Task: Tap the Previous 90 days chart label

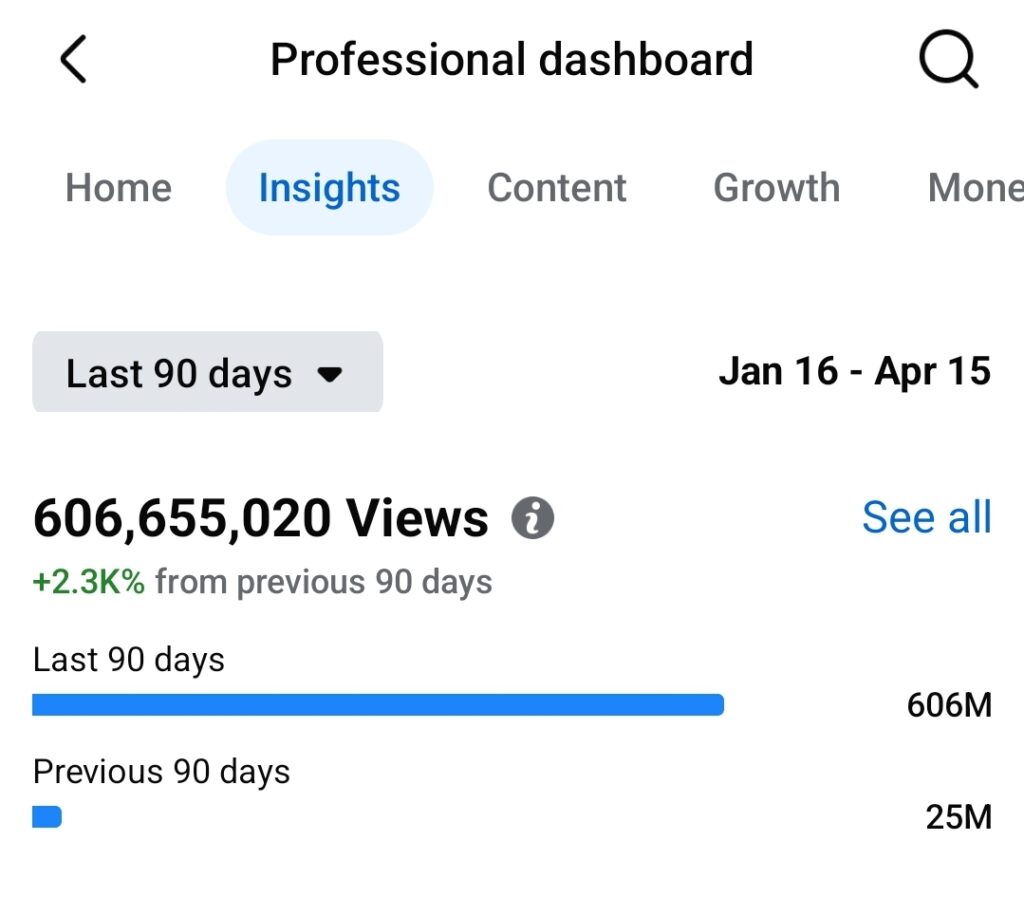Action: 161,772
